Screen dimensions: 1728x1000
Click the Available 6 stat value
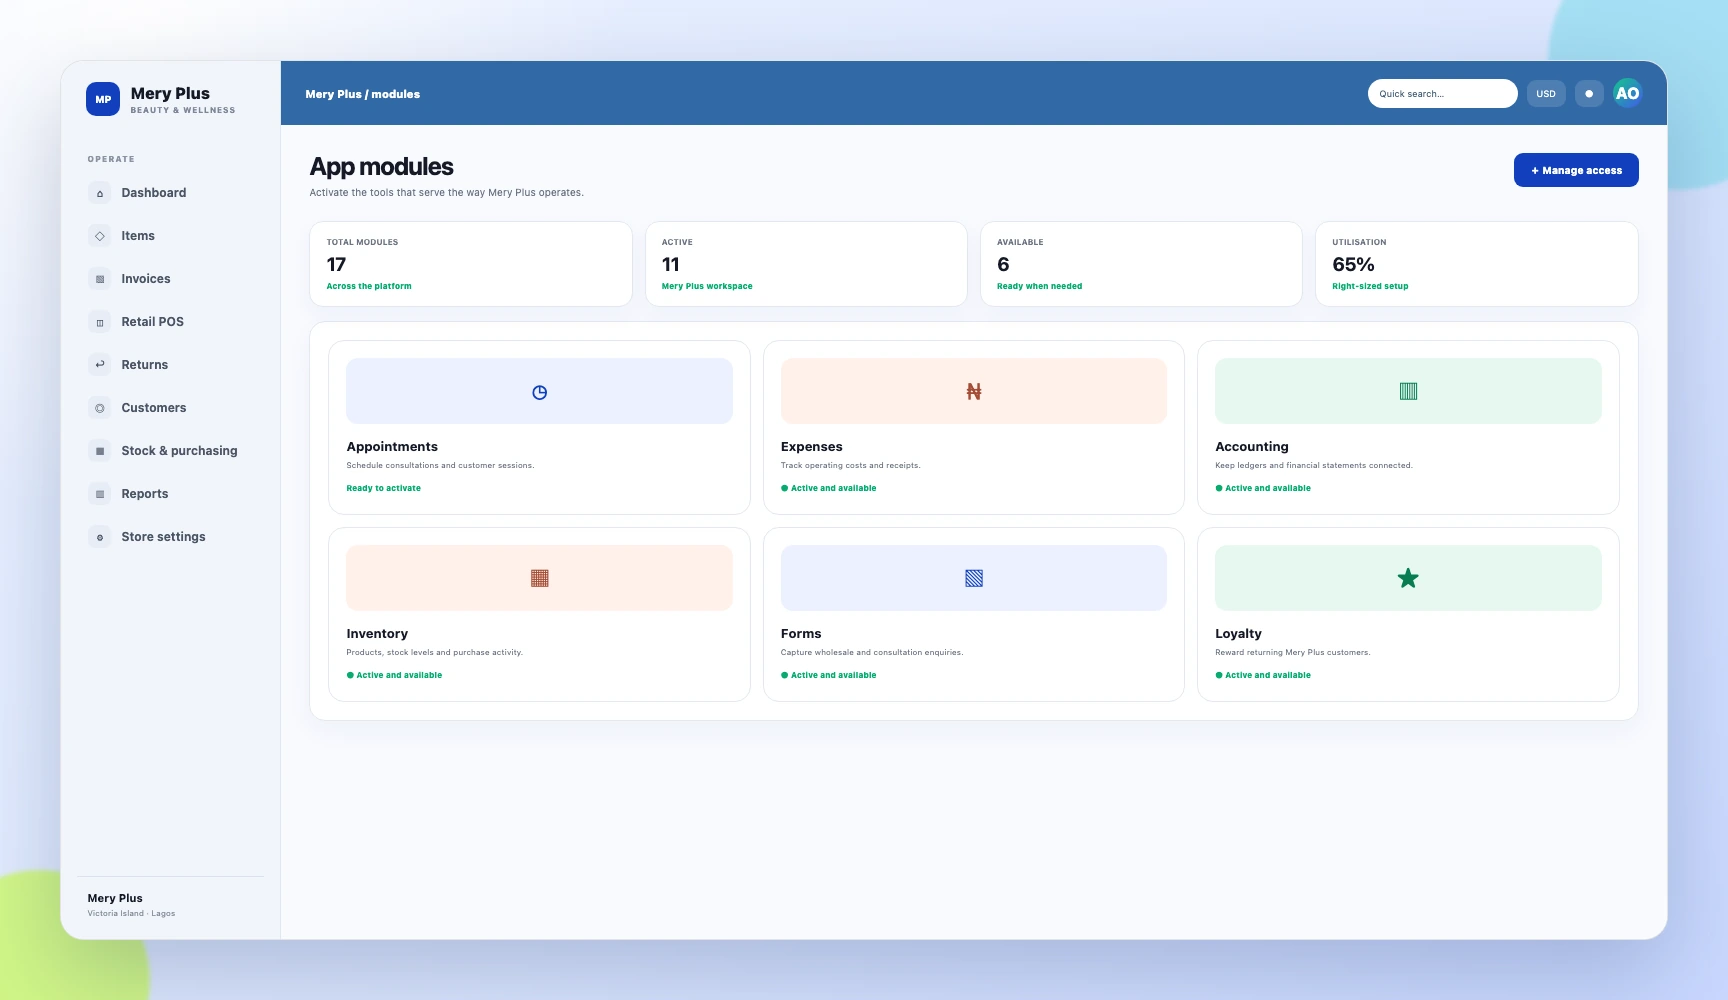tap(1003, 264)
